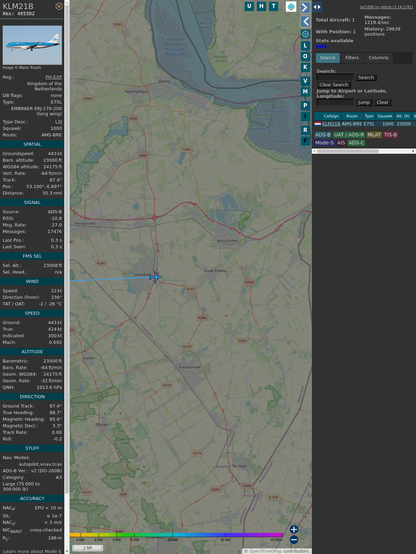
Task: Click the altitude color scale bar
Action: click(176, 535)
